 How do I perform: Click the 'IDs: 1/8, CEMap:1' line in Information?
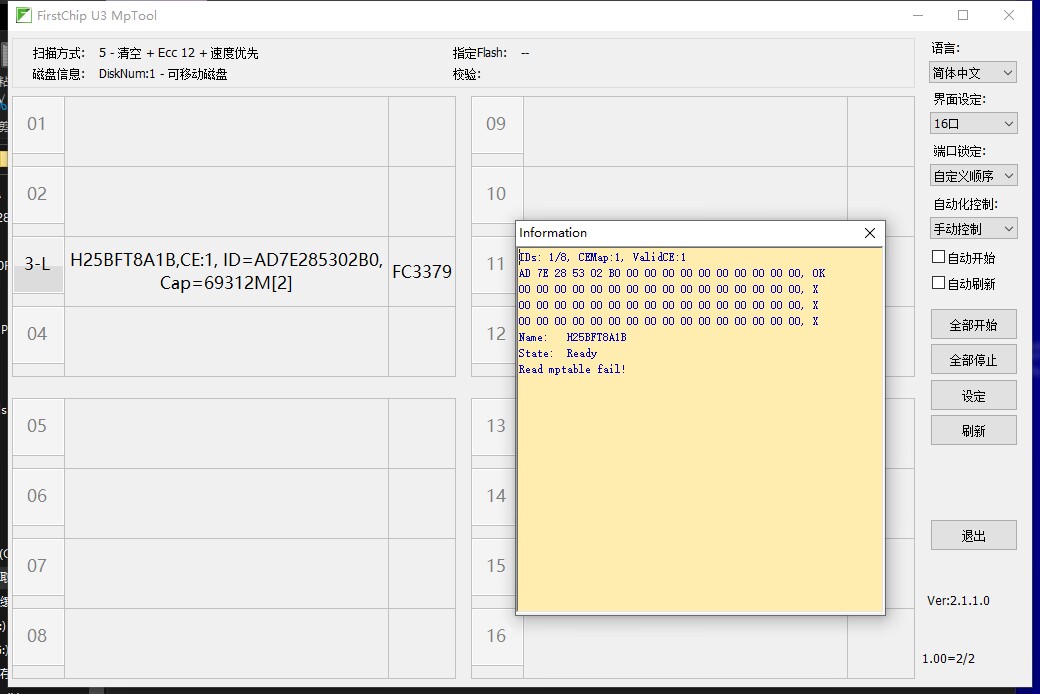[602, 257]
